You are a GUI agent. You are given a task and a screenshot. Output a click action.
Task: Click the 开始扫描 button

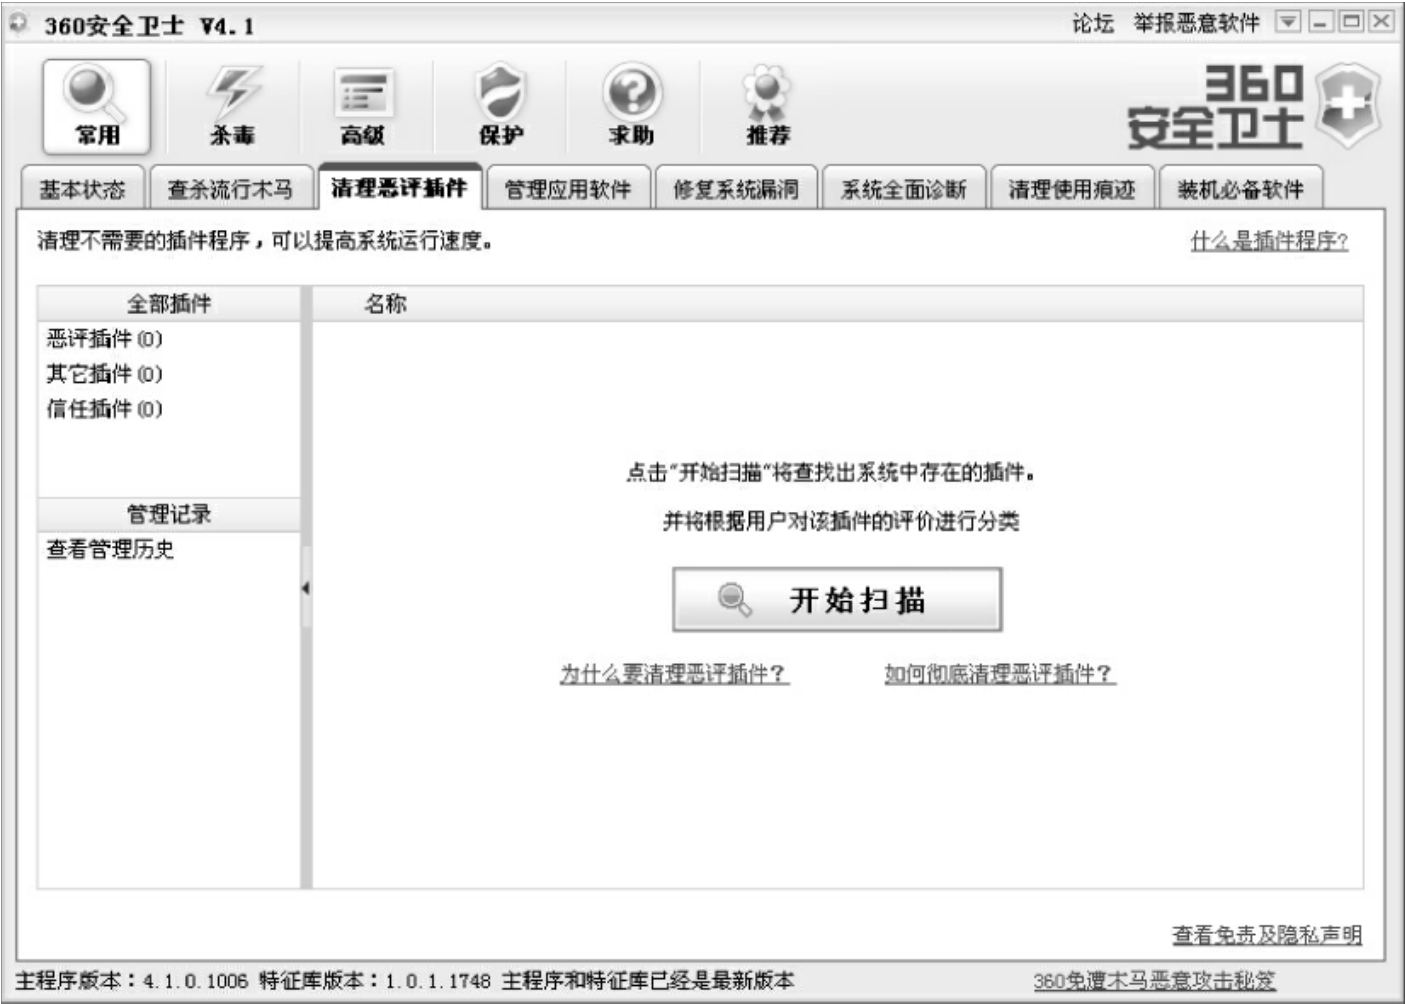[x=837, y=600]
